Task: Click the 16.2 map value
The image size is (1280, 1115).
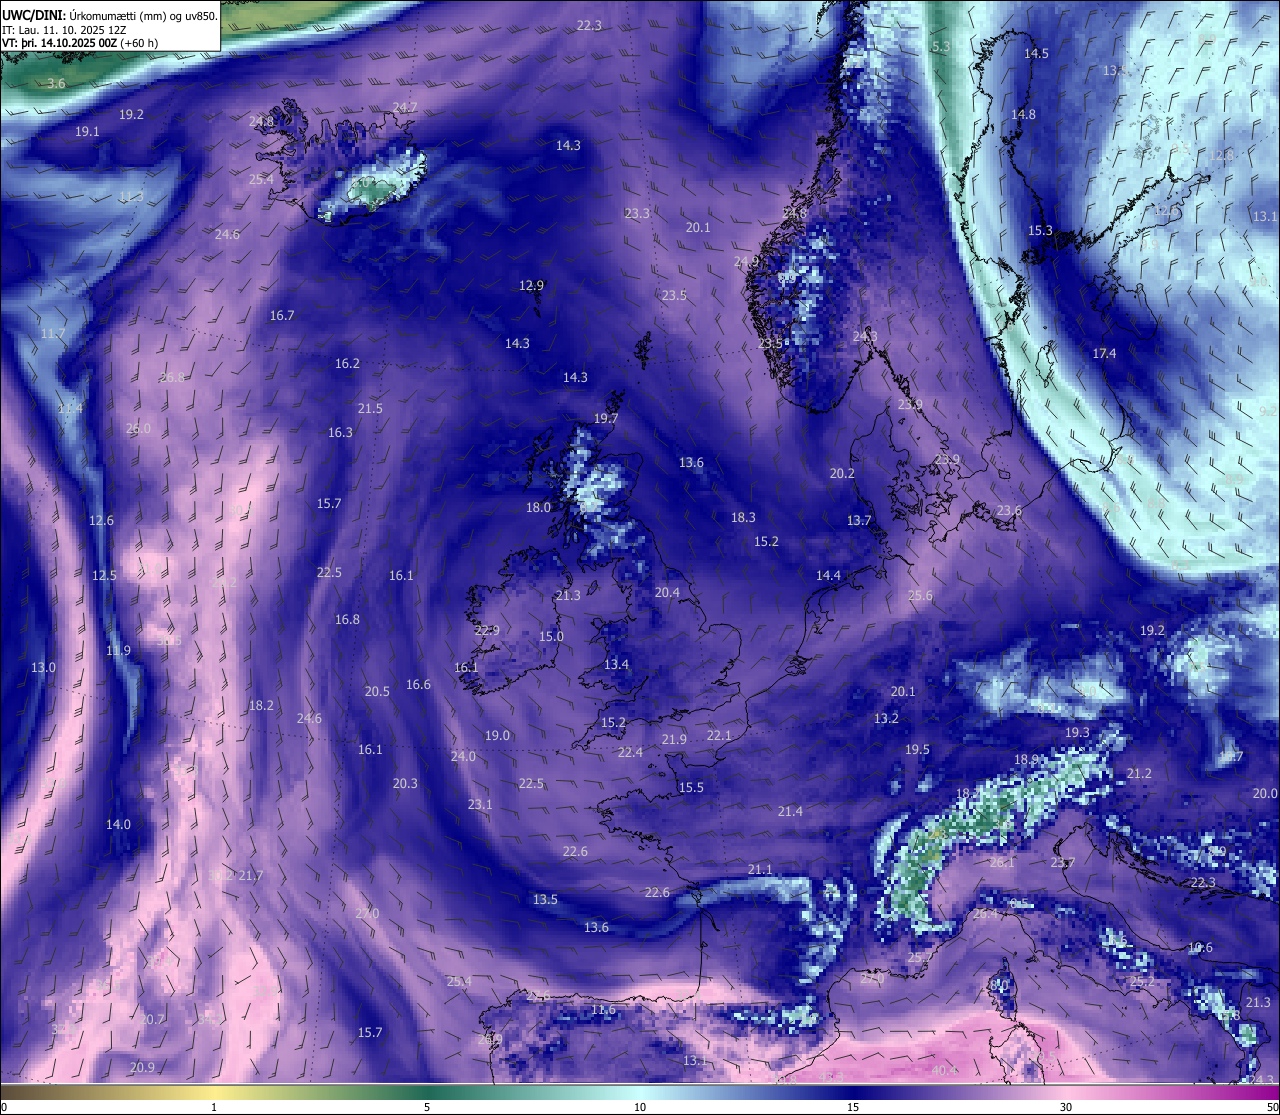Action: (x=347, y=364)
